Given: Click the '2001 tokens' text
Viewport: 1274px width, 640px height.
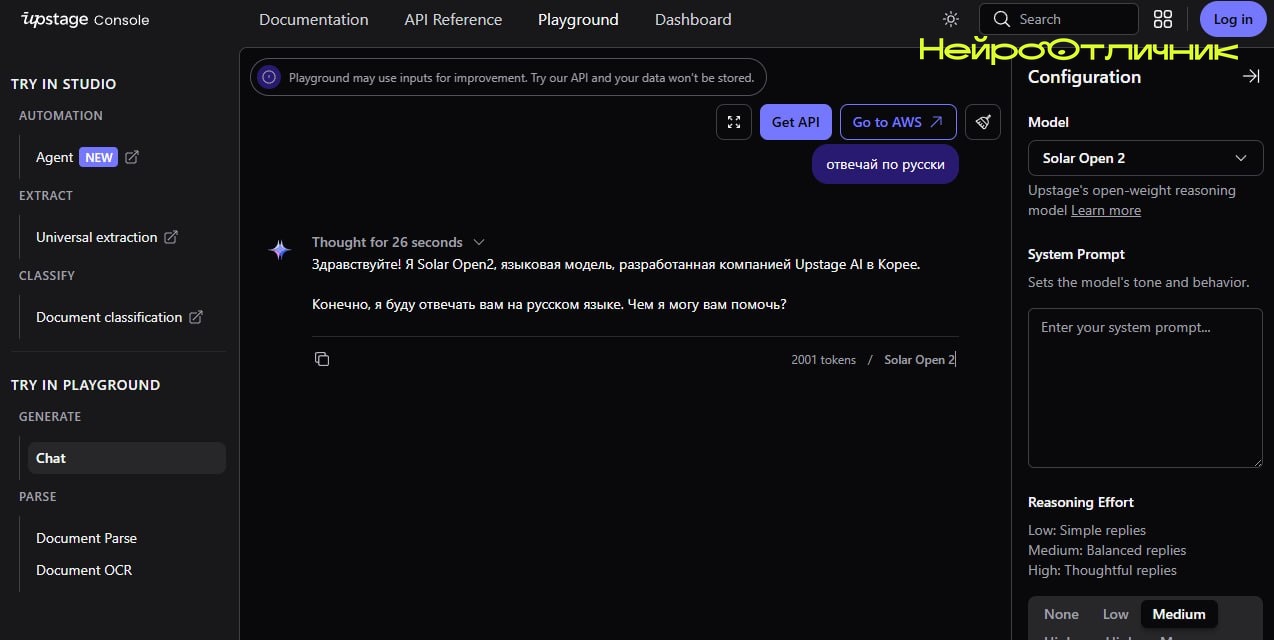Looking at the screenshot, I should click(823, 360).
